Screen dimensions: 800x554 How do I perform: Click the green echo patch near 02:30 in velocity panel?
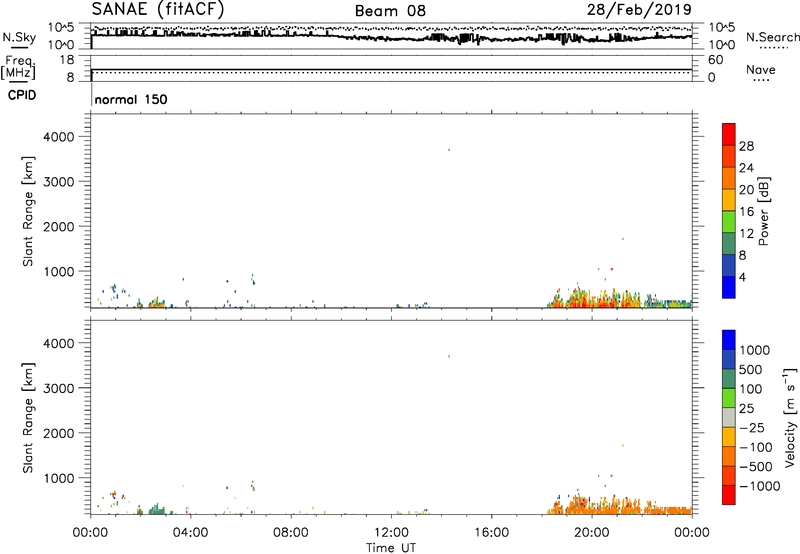pos(157,509)
